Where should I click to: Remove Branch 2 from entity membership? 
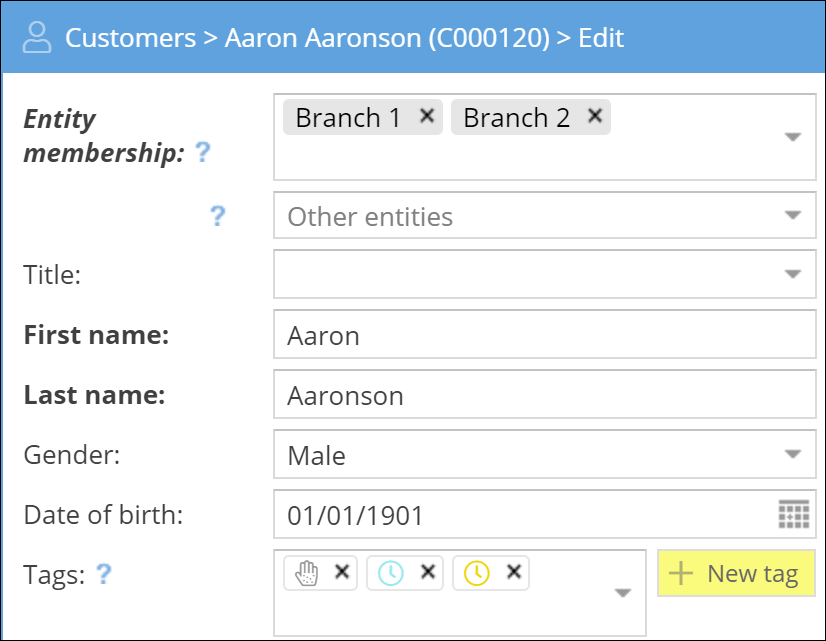tap(595, 117)
